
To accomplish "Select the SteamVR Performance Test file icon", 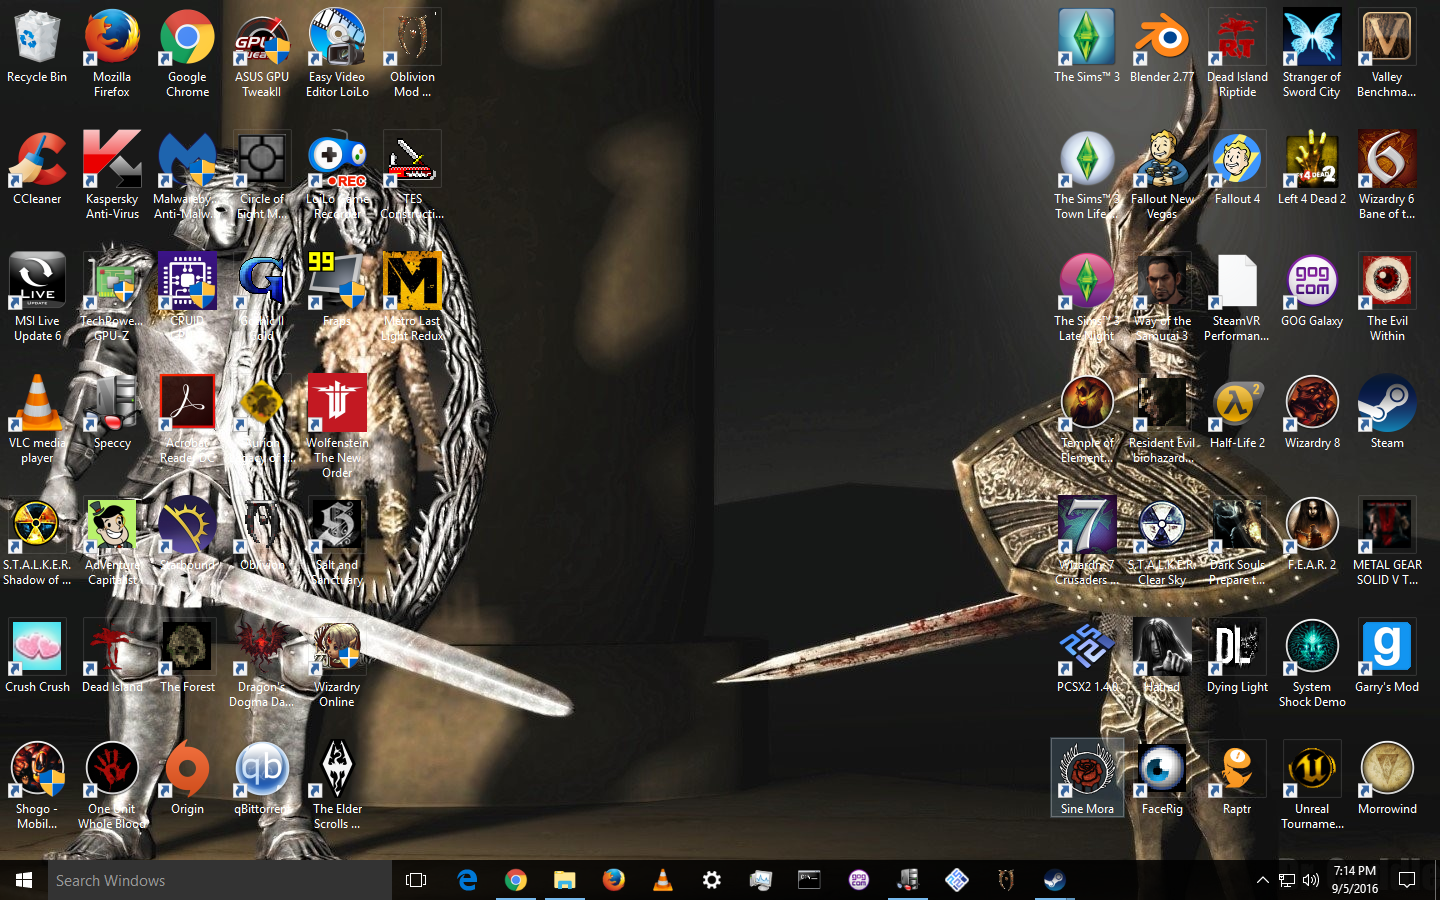I will click(1237, 298).
